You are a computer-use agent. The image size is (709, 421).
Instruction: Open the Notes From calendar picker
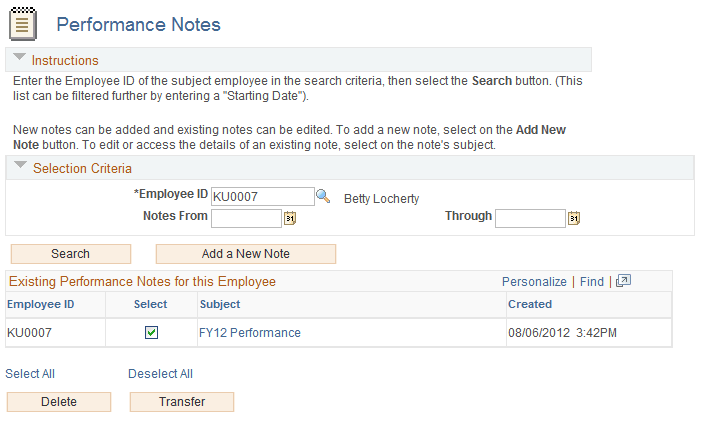[290, 218]
